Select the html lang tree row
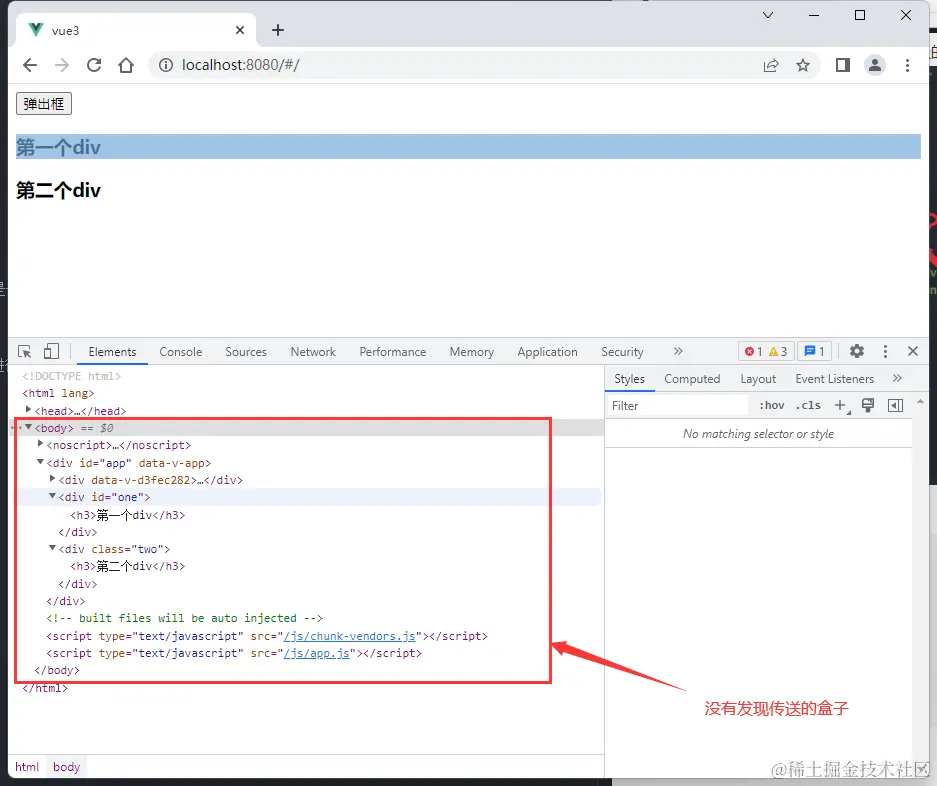The height and width of the screenshot is (786, 937). [58, 393]
